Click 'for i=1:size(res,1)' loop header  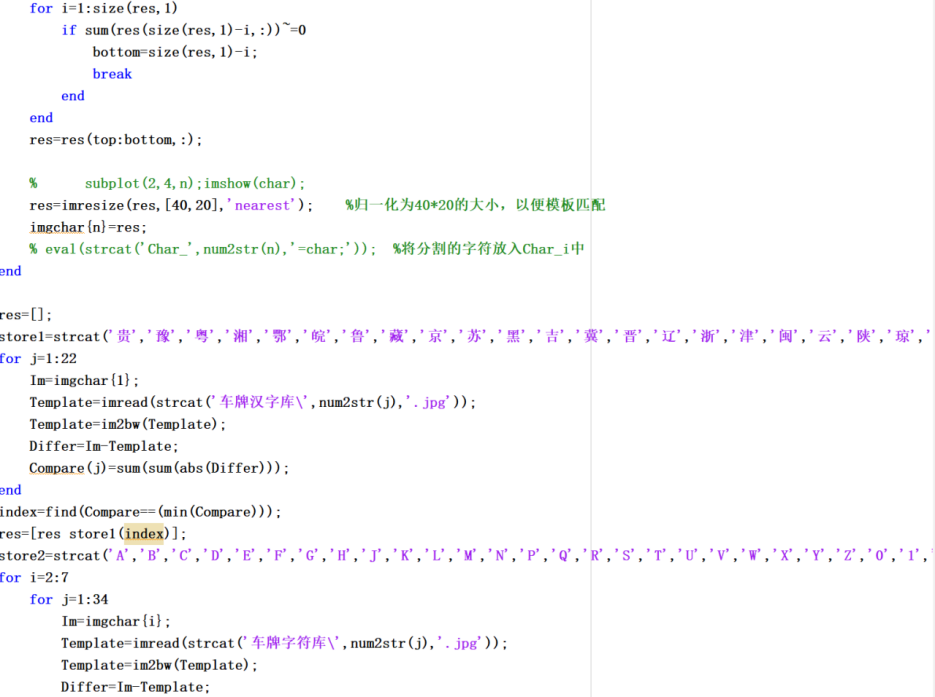tap(103, 8)
